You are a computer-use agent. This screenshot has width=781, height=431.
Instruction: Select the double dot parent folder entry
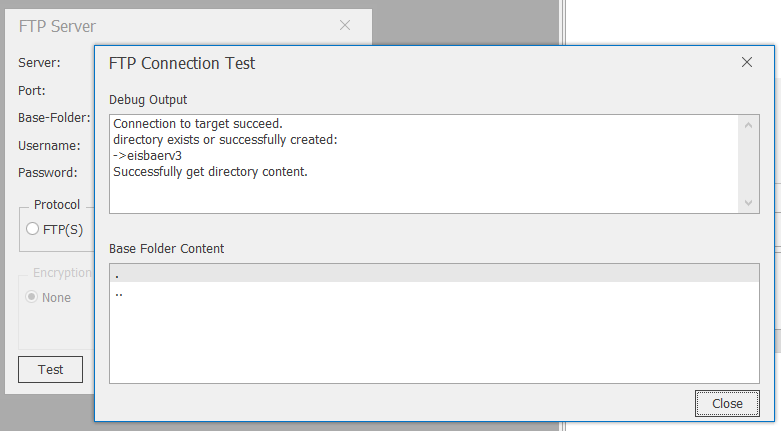click(x=434, y=292)
